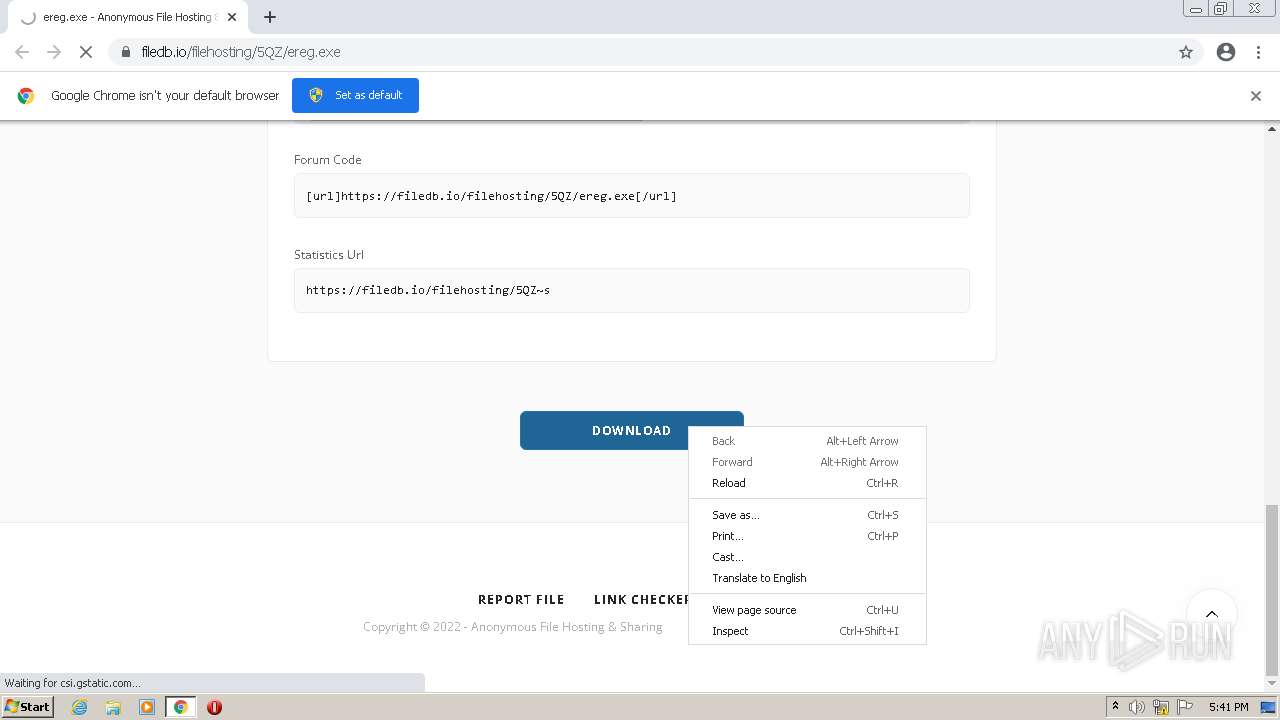Click the scrollbar up arrow

pyautogui.click(x=1272, y=129)
